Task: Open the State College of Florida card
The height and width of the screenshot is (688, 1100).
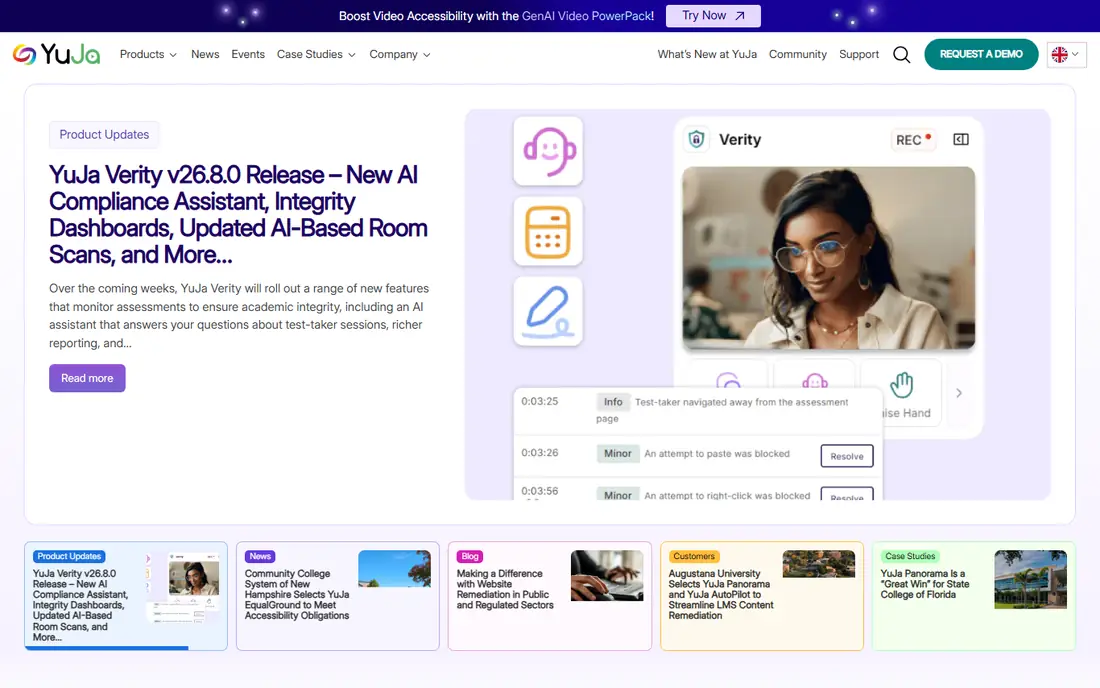Action: 973,595
